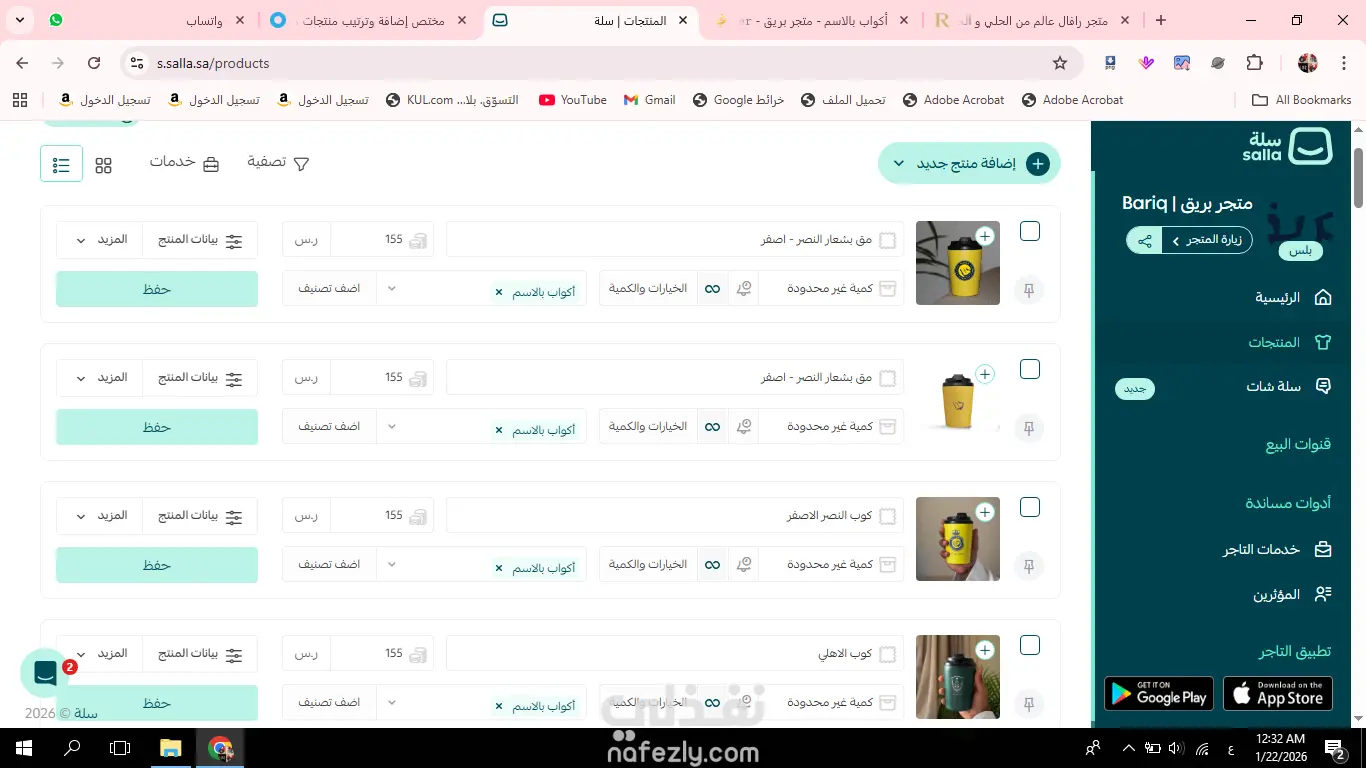Viewport: 1366px width, 768px height.
Task: Click the yellow cup held in hand thumbnail
Action: [x=958, y=539]
